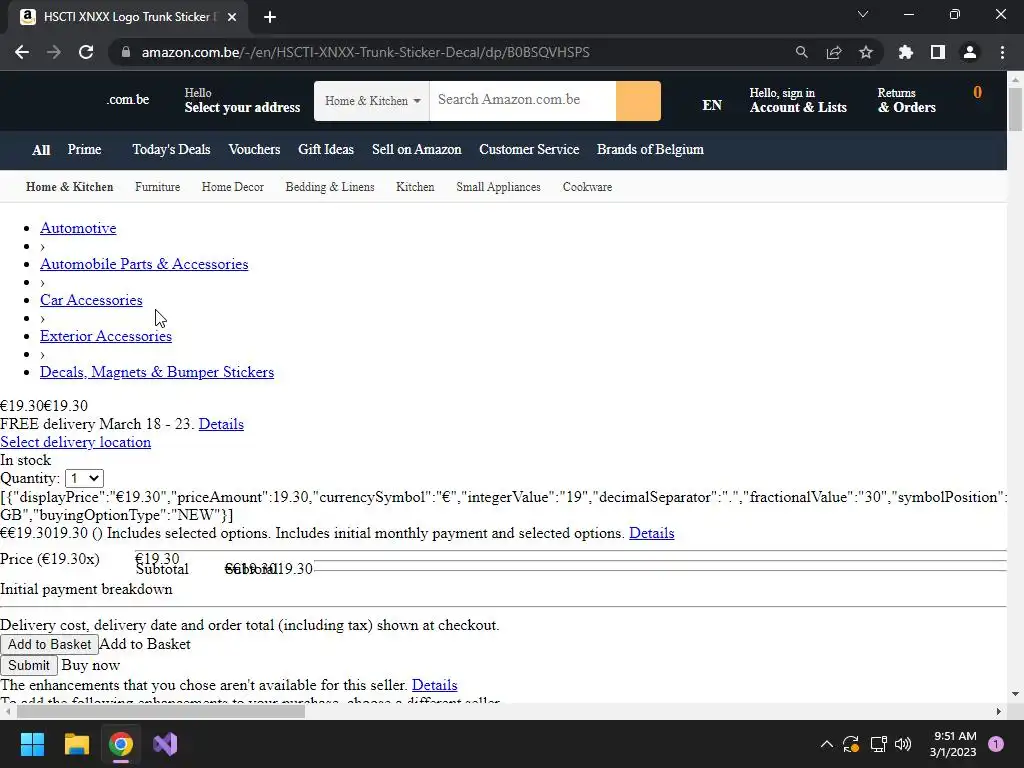Click the horizontal scrollbar thumb
The width and height of the screenshot is (1024, 768).
[161, 711]
